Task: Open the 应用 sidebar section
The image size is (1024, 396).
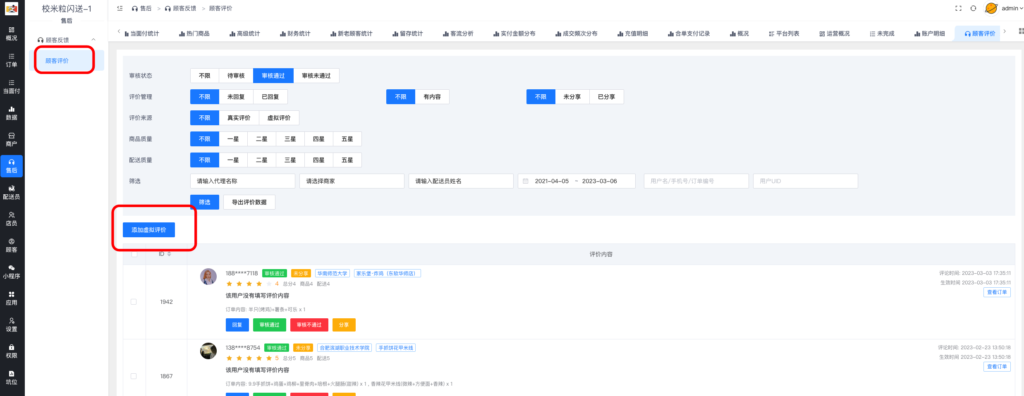Action: tap(11, 299)
